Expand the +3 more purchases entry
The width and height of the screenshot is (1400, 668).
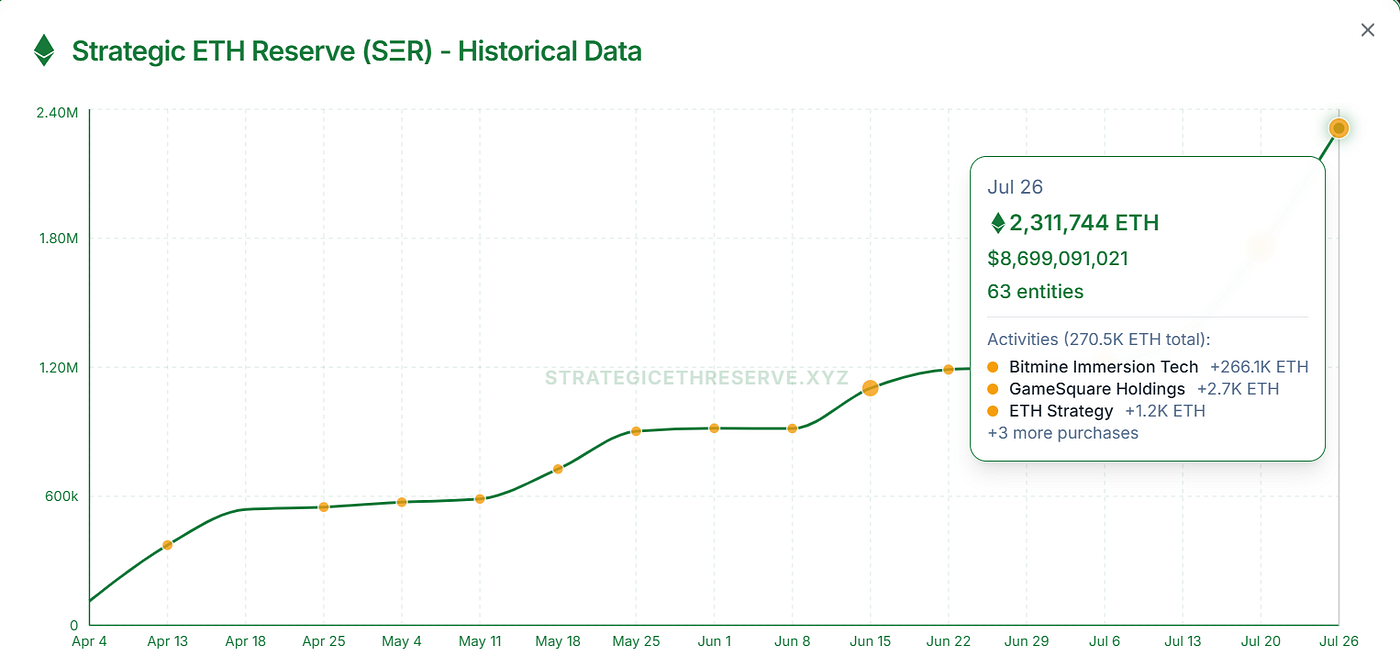point(1062,433)
